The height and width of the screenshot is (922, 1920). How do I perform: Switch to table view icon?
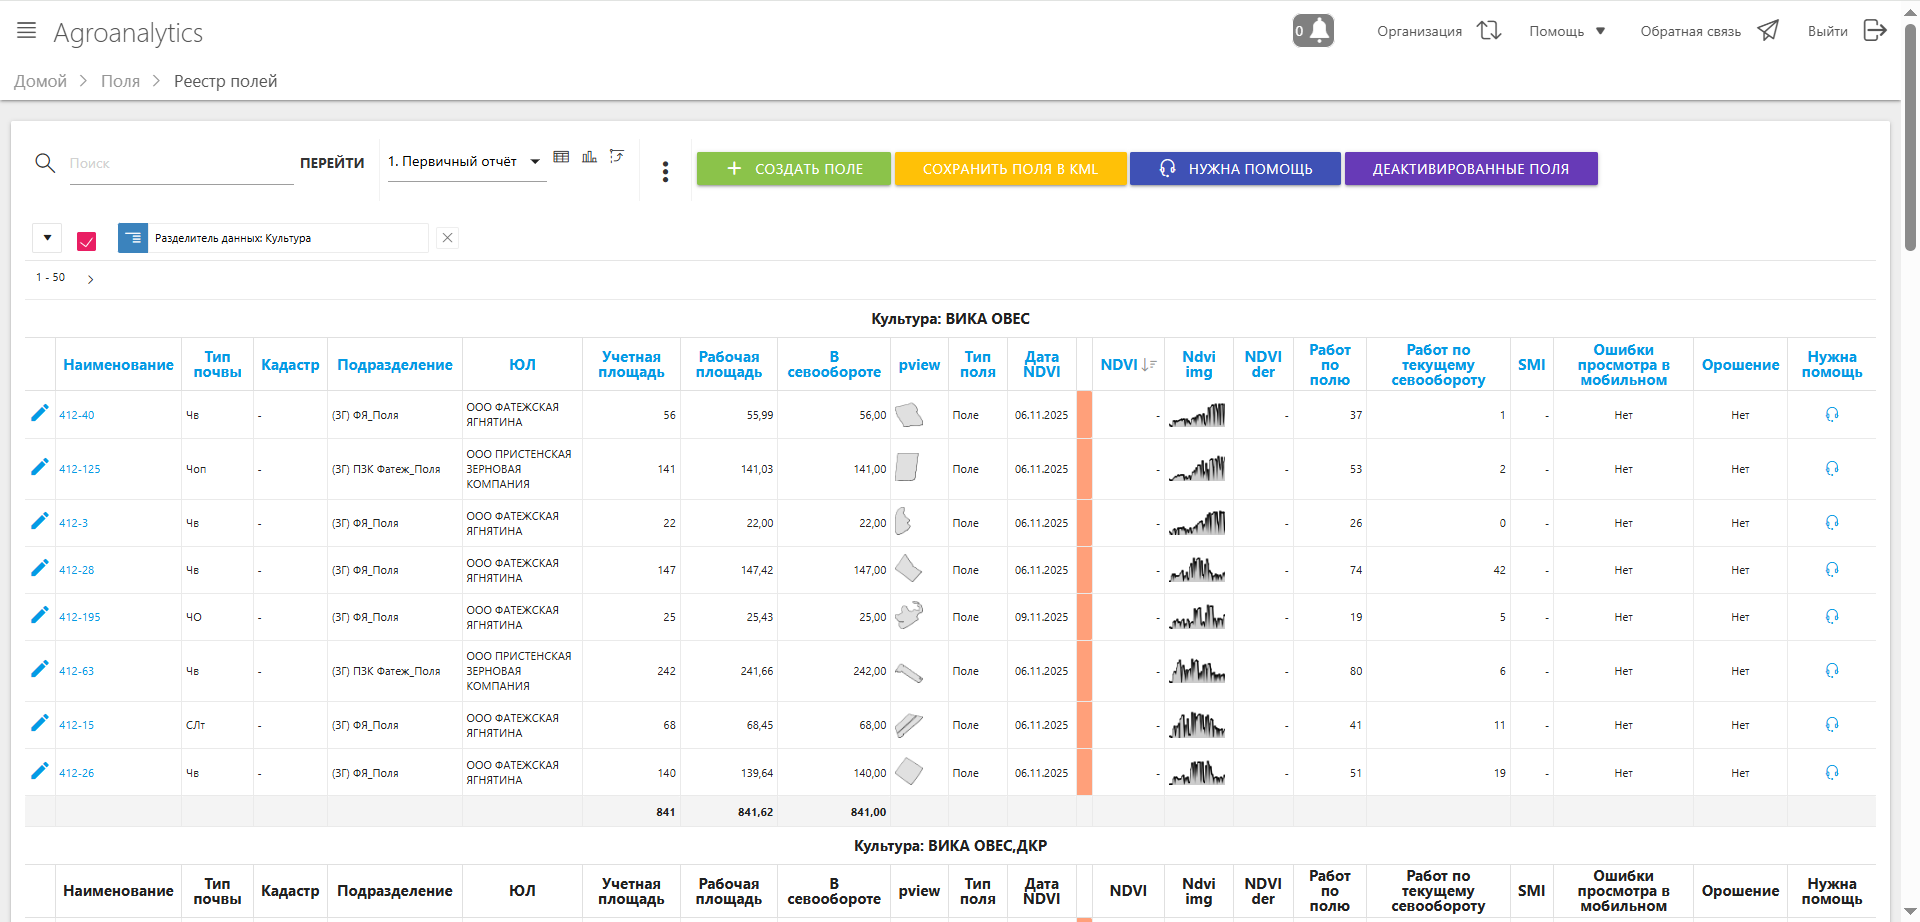coord(561,157)
